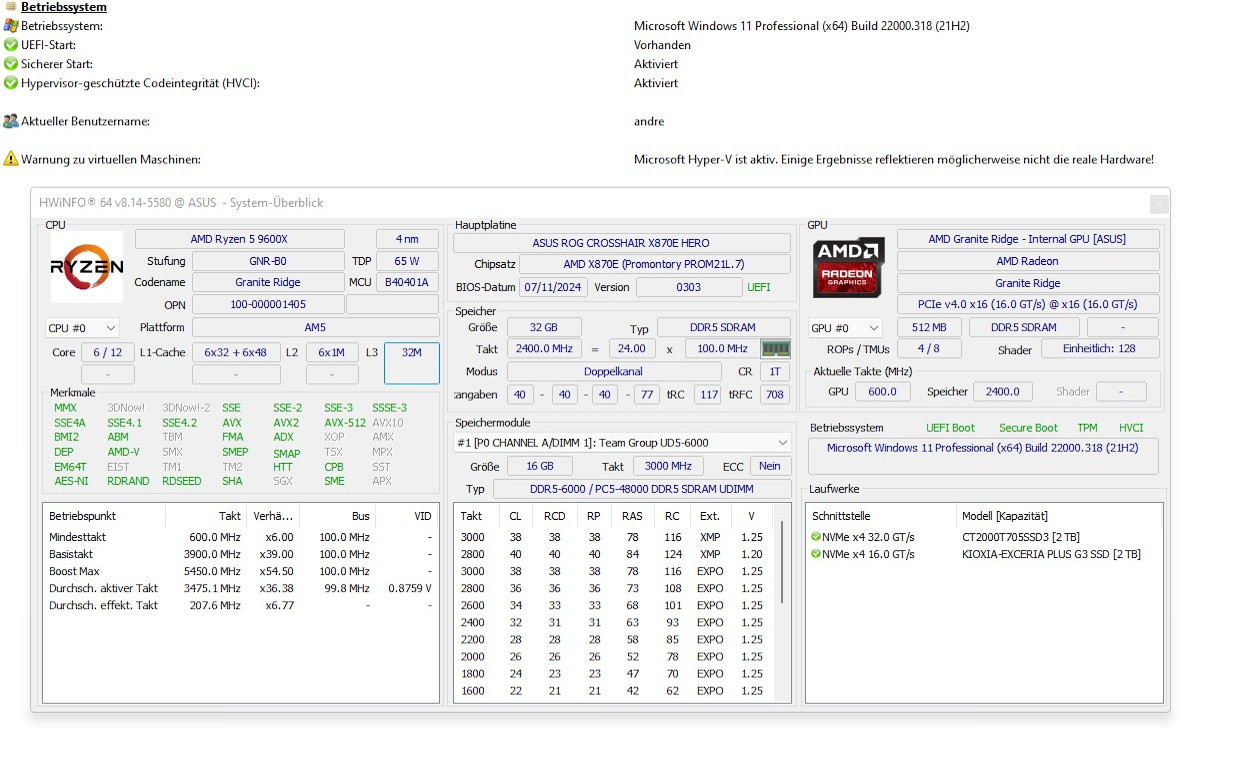This screenshot has height=780, width=1255.
Task: Click the Schnittstelle column header in Laufwerke
Action: (x=841, y=516)
